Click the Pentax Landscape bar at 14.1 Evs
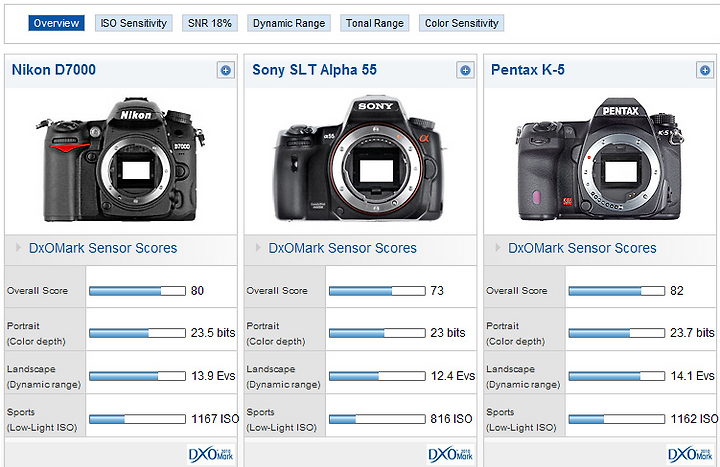This screenshot has width=720, height=467. point(617,377)
